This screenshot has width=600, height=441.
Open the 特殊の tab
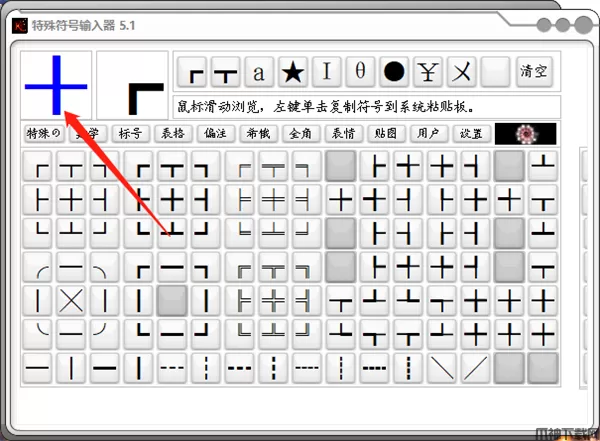point(44,134)
